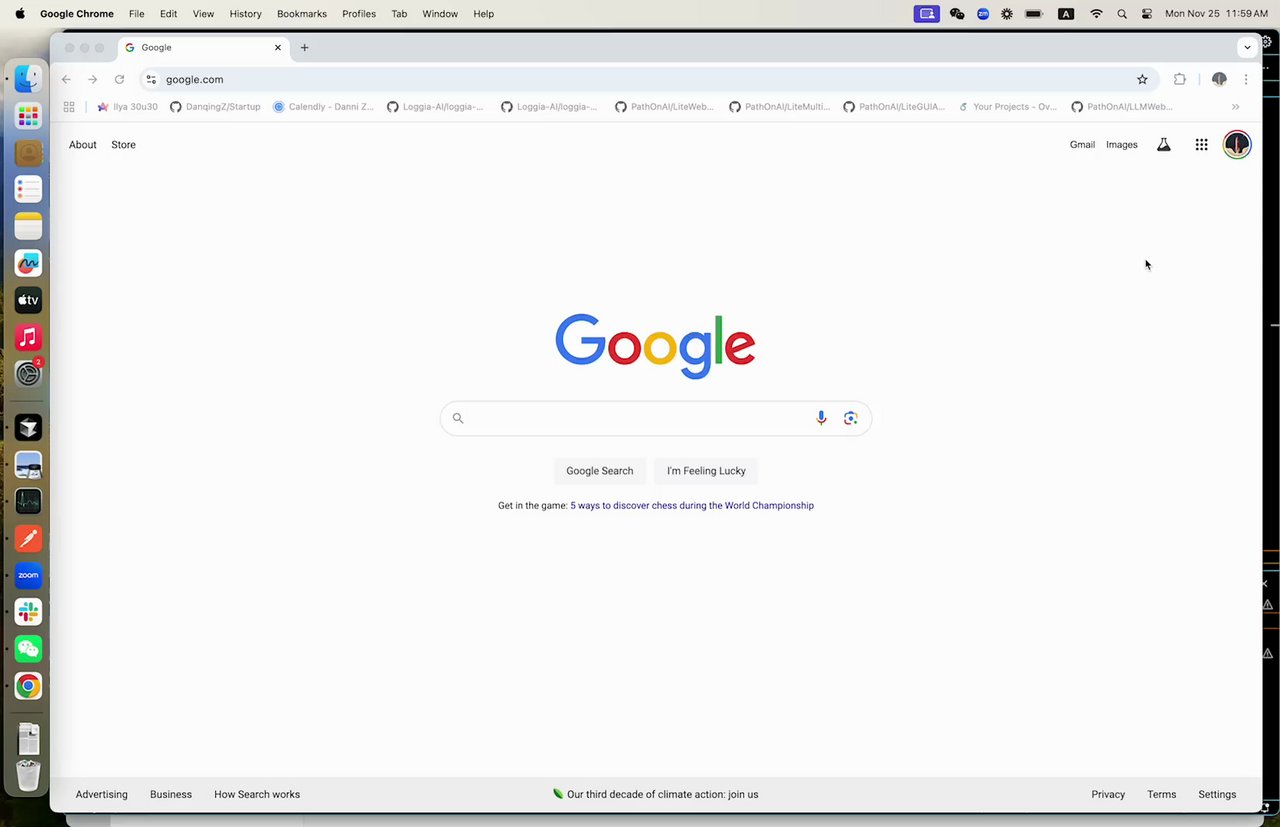Reload the current page

pyautogui.click(x=119, y=79)
